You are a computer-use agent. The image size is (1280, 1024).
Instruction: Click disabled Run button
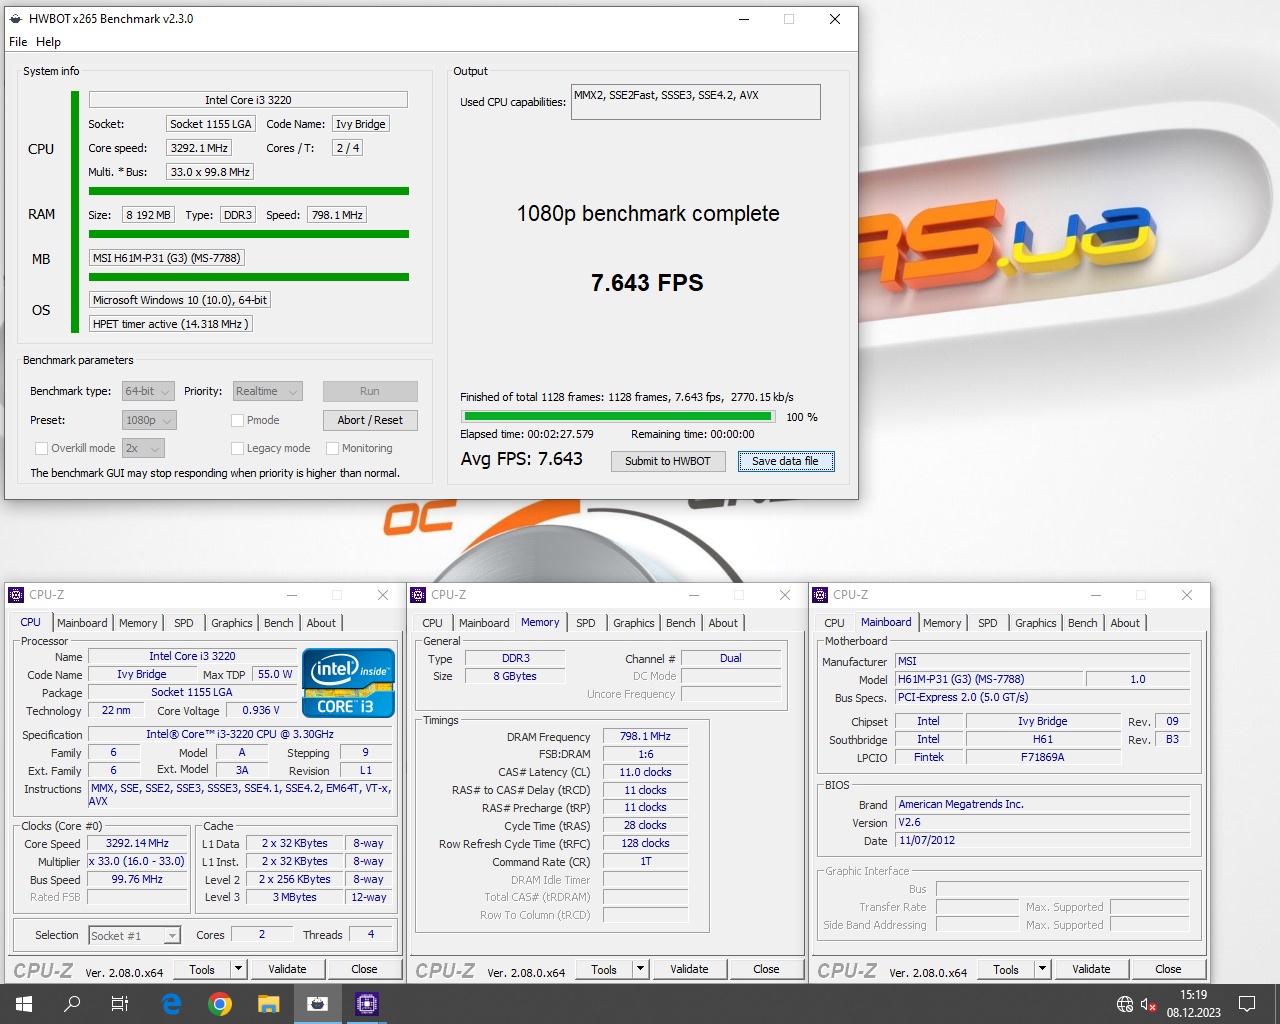(370, 391)
